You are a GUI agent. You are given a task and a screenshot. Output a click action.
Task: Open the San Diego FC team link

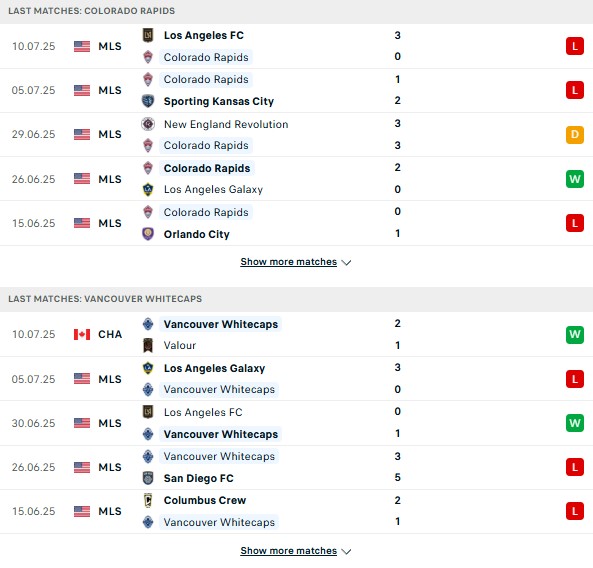coord(199,478)
